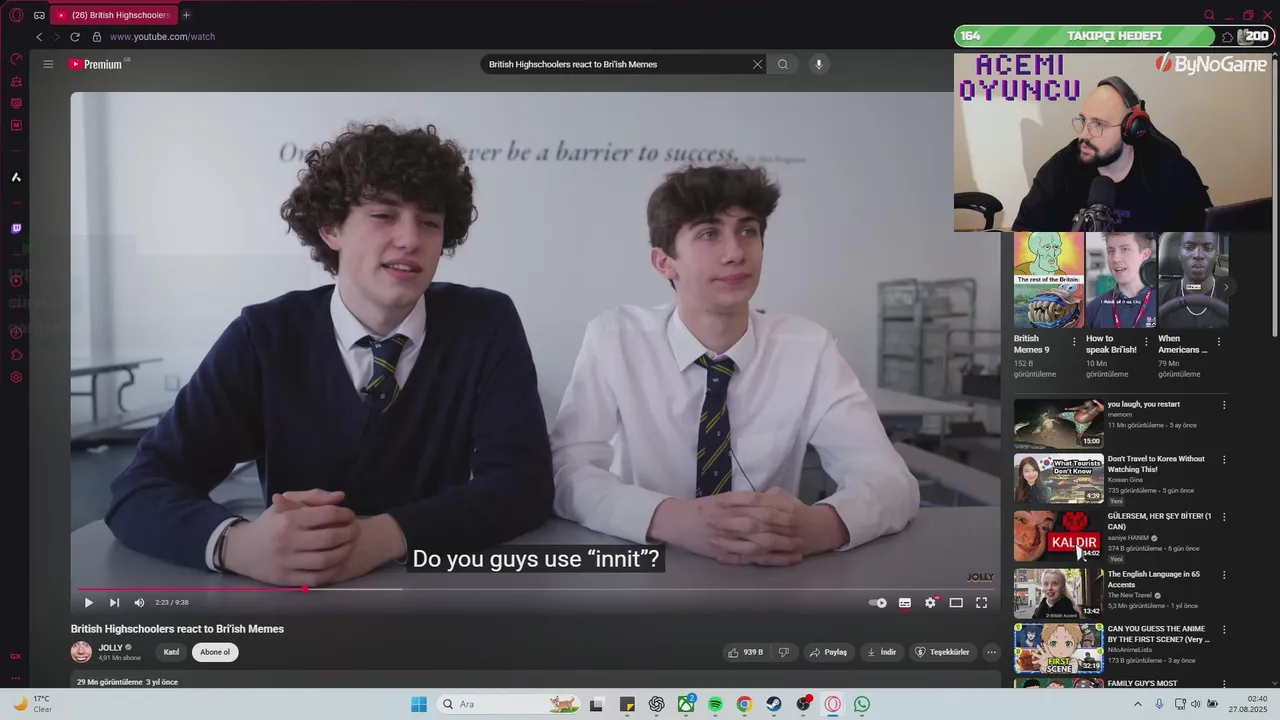1280x720 pixels.
Task: Download the video with İndir
Action: (882, 652)
